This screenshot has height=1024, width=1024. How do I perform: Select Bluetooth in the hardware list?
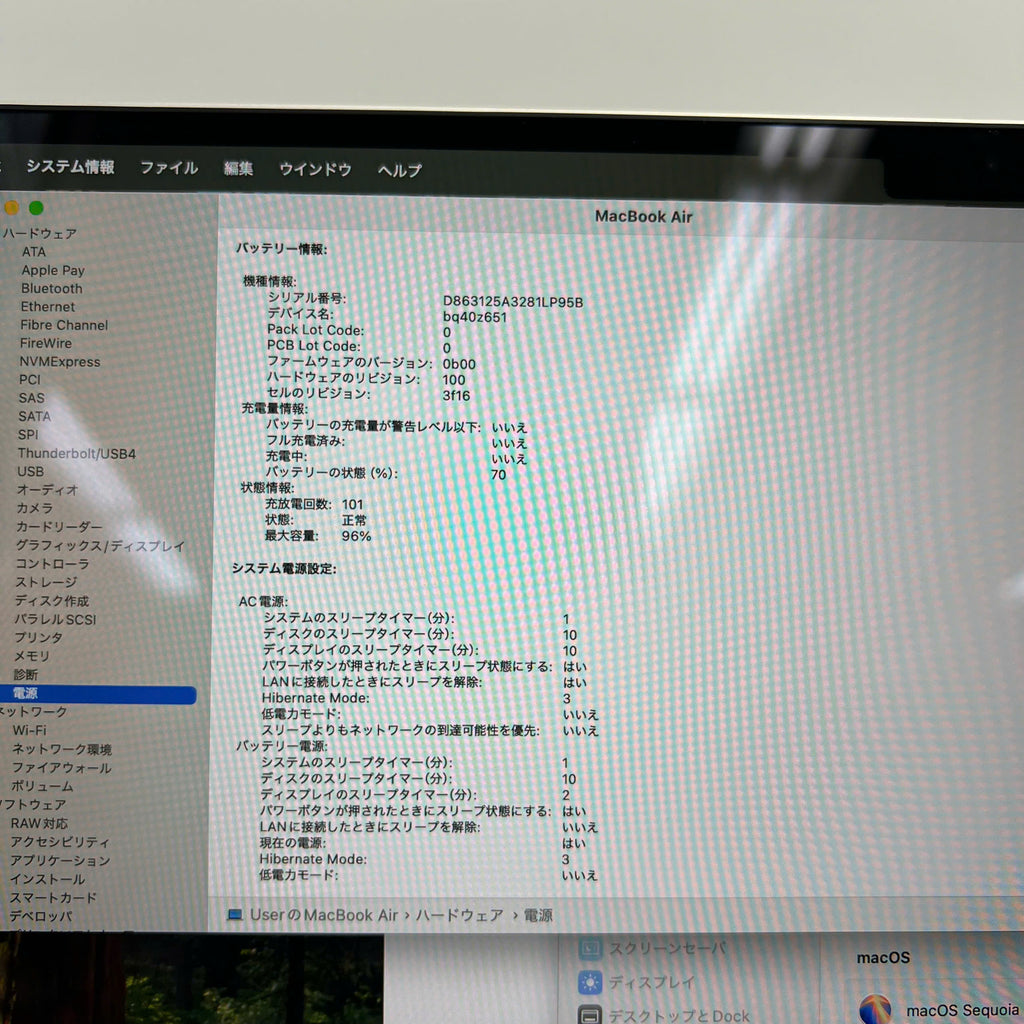52,288
